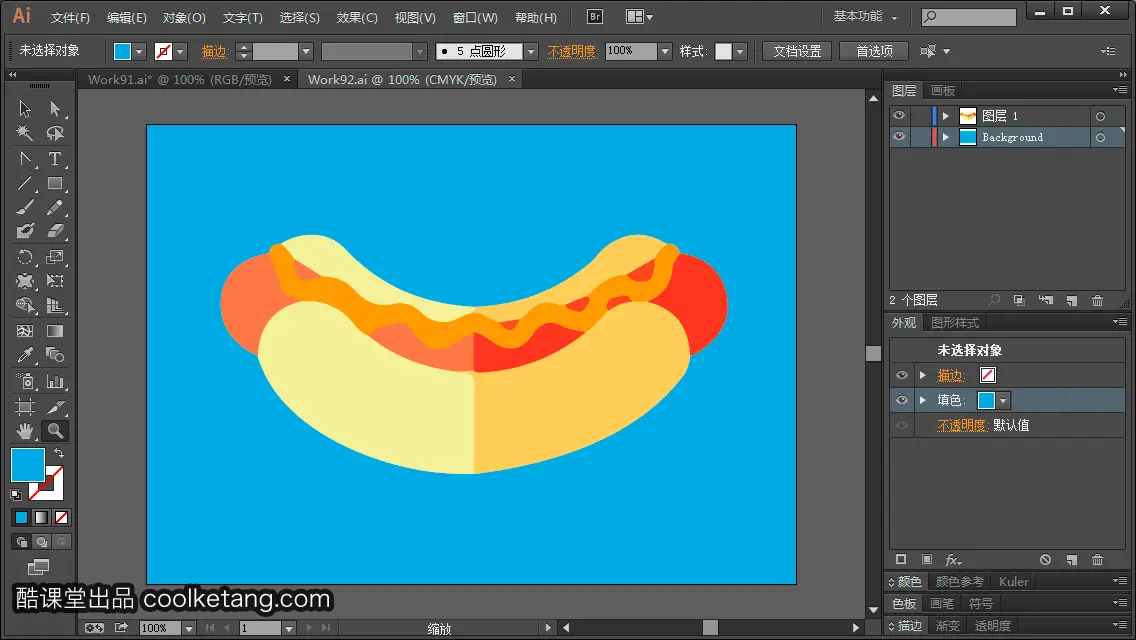
Task: Open Adobe Bridge via Br icon
Action: (x=595, y=17)
